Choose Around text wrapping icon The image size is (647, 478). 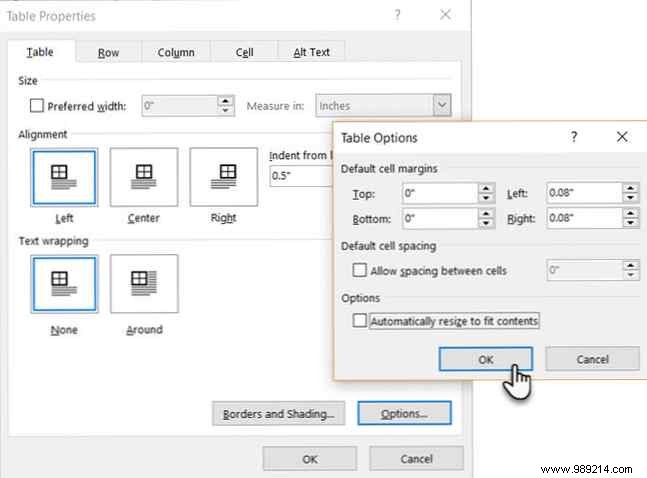coord(144,284)
